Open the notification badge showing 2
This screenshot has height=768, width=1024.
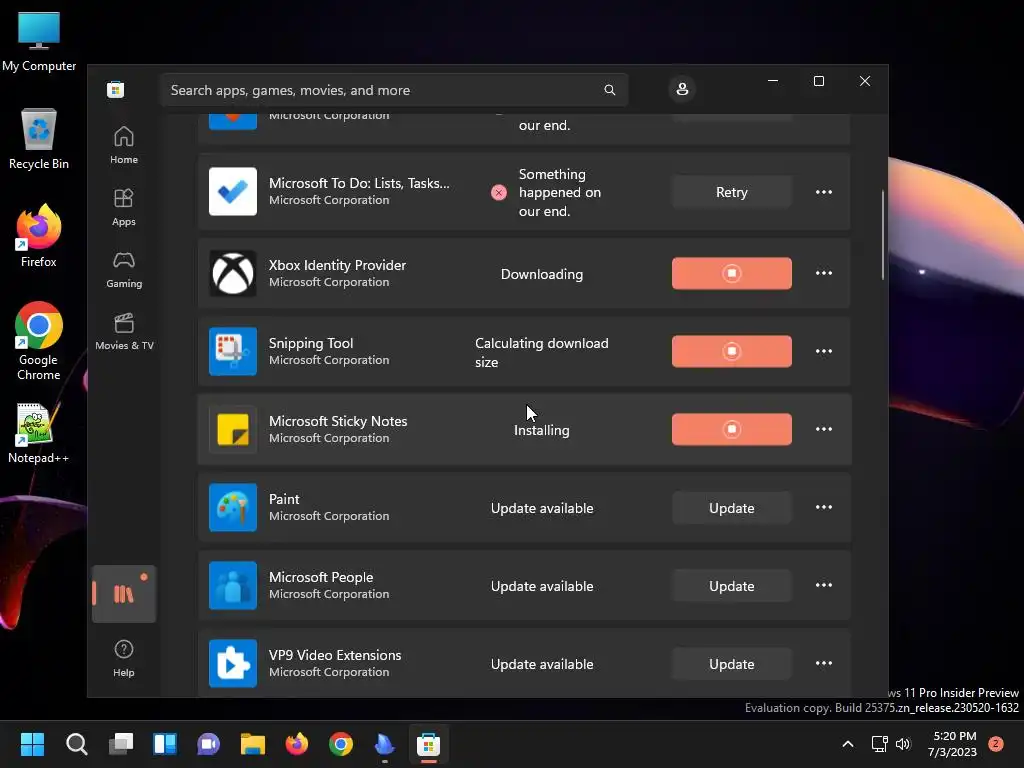point(996,744)
